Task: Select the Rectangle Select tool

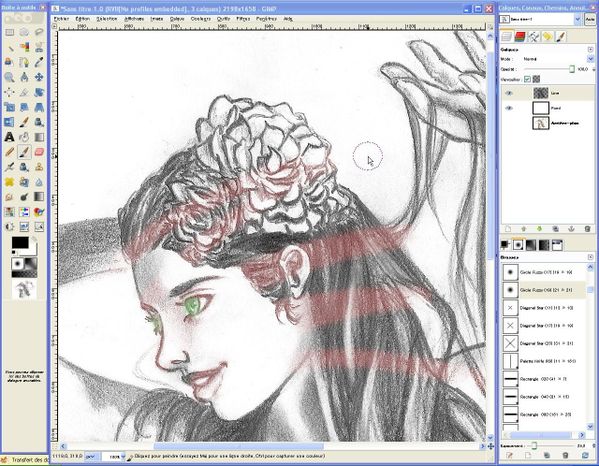Action: [x=10, y=32]
